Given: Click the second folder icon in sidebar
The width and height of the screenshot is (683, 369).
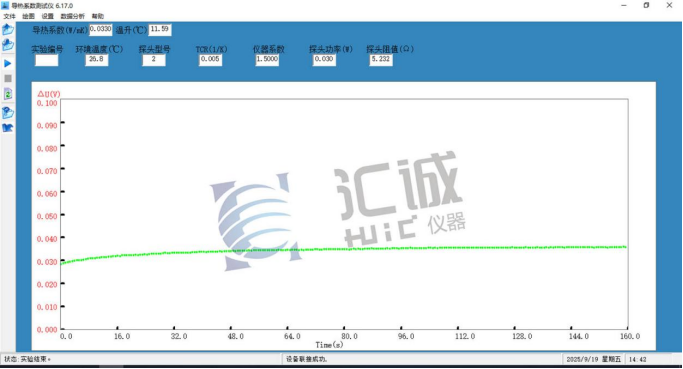Looking at the screenshot, I should tap(8, 45).
